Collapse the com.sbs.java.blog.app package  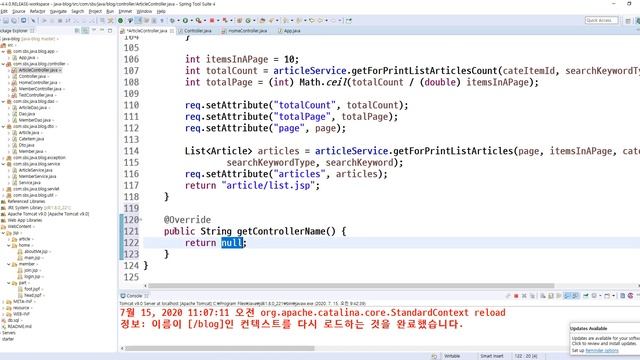(x=4, y=51)
